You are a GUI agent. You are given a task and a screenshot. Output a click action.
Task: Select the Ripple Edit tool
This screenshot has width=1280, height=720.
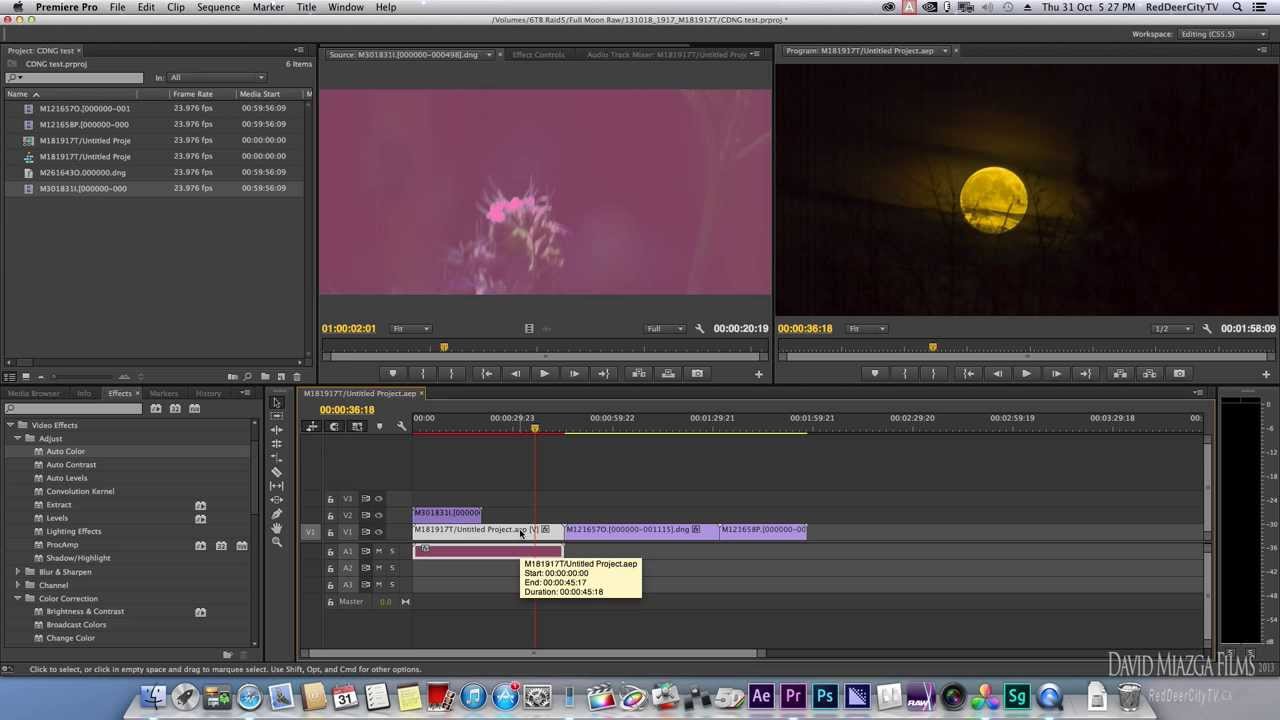coord(277,430)
